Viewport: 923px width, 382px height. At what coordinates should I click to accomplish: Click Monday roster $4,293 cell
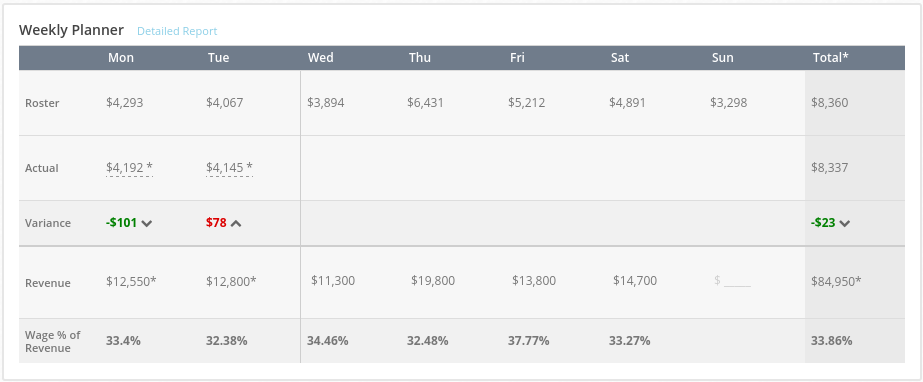pyautogui.click(x=125, y=103)
